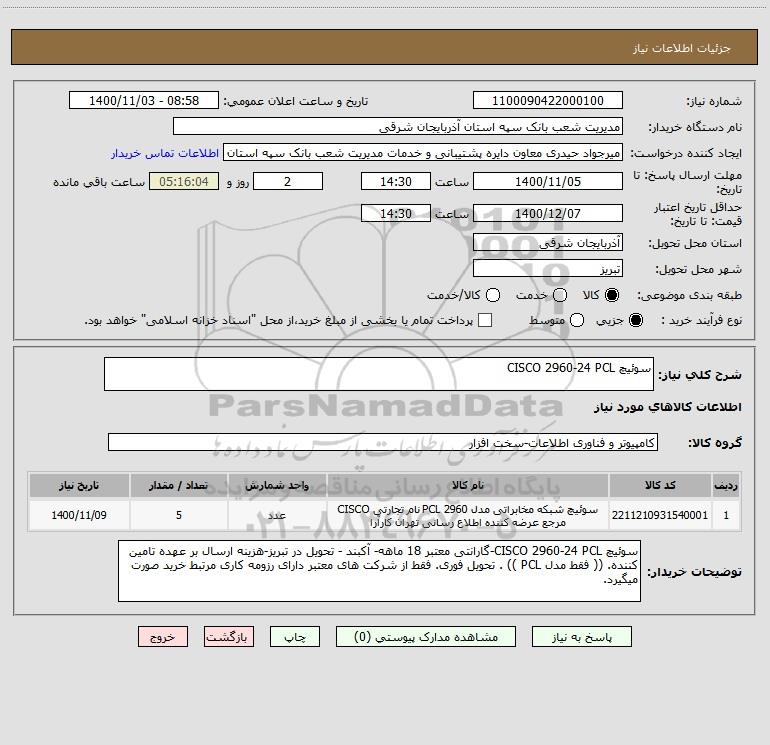The width and height of the screenshot is (770, 745).
Task: Click the price validity date 1400/12/07
Action: [548, 213]
